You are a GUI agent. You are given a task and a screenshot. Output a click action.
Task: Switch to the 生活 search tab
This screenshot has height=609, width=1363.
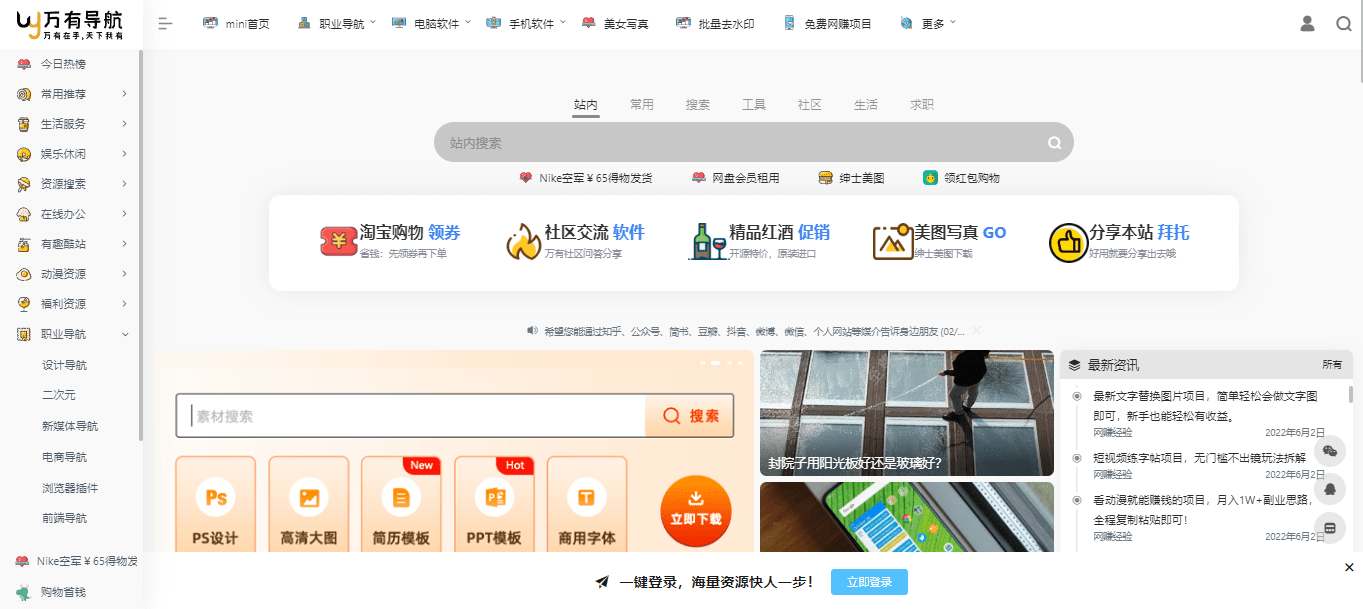[x=866, y=104]
